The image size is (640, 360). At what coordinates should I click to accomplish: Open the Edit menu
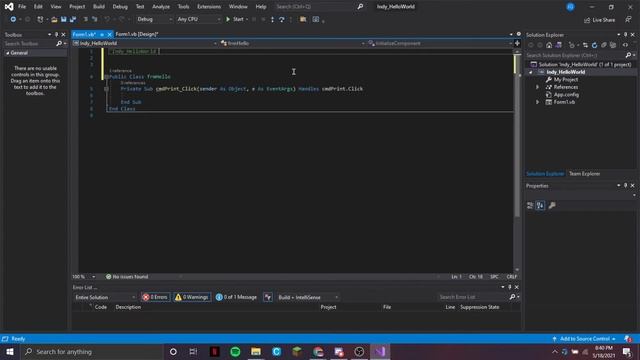click(38, 7)
